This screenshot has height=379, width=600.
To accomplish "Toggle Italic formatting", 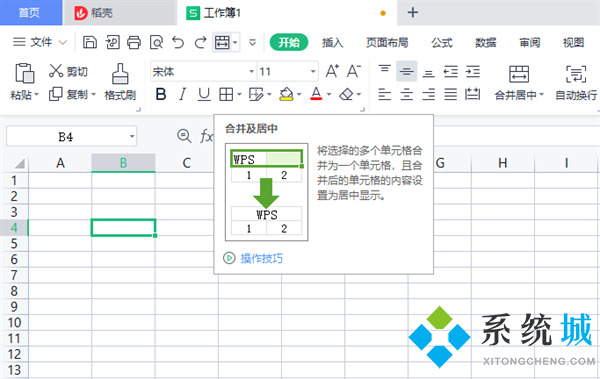I will (183, 94).
